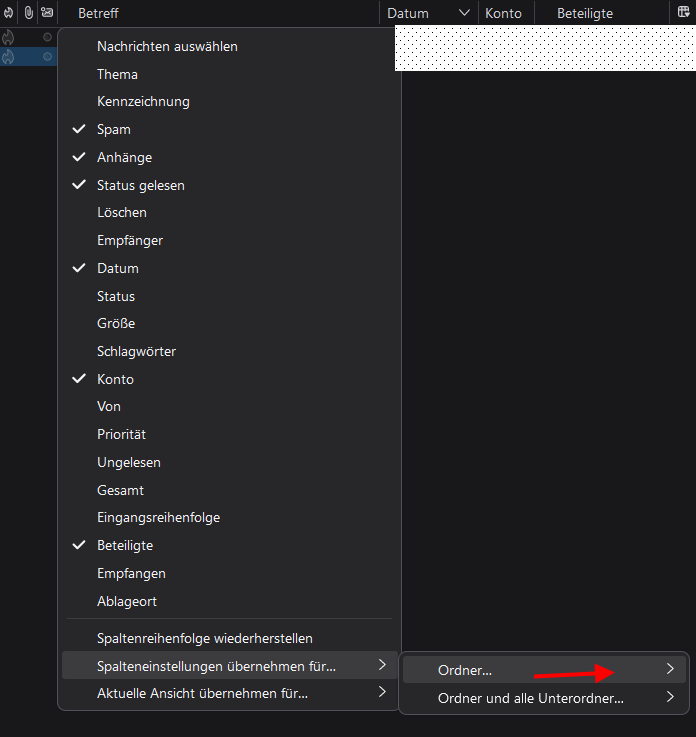Image resolution: width=696 pixels, height=737 pixels.
Task: Uncheck the Beteiligte entry in the menu
Action: coord(229,545)
